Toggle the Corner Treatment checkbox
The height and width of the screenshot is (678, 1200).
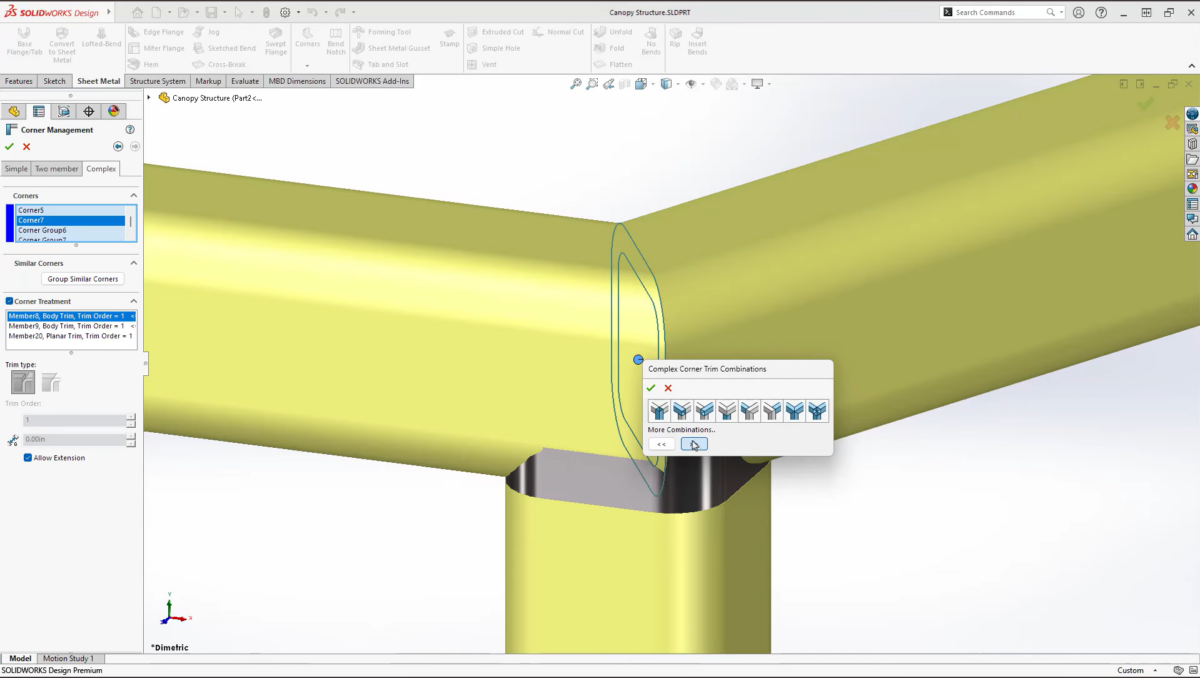coord(9,301)
